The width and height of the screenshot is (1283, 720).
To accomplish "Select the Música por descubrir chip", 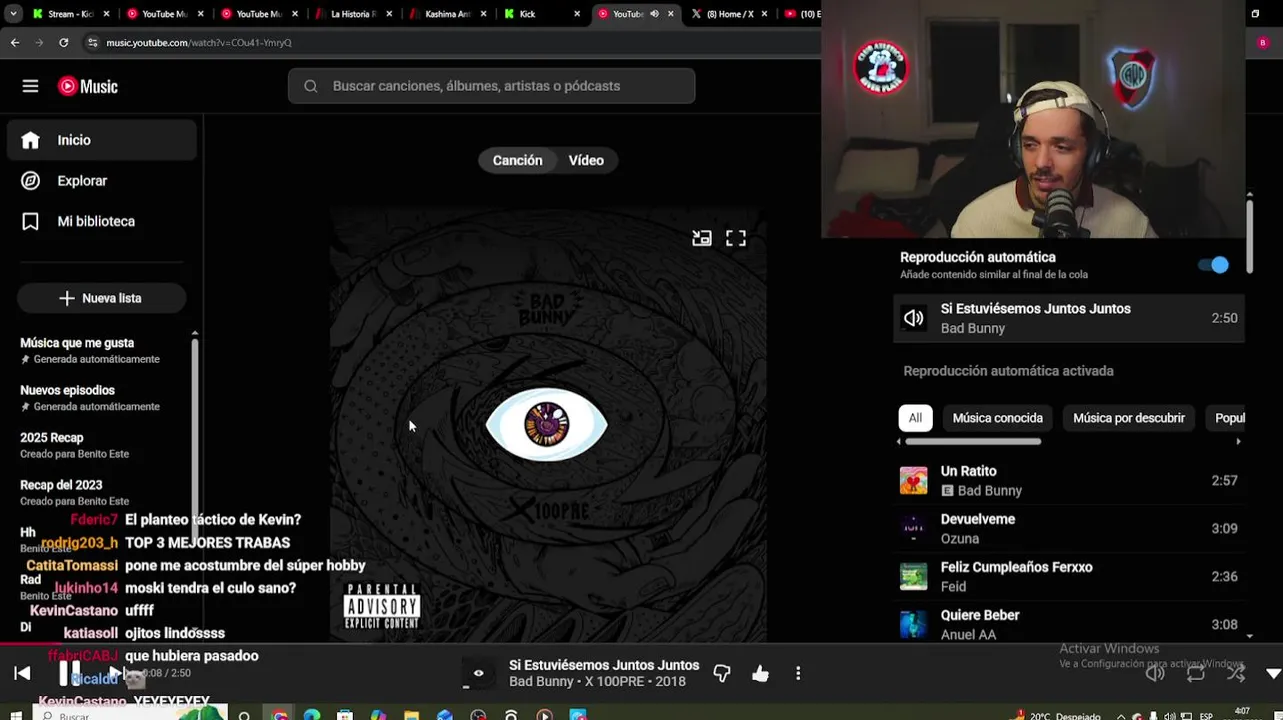I will (1129, 418).
